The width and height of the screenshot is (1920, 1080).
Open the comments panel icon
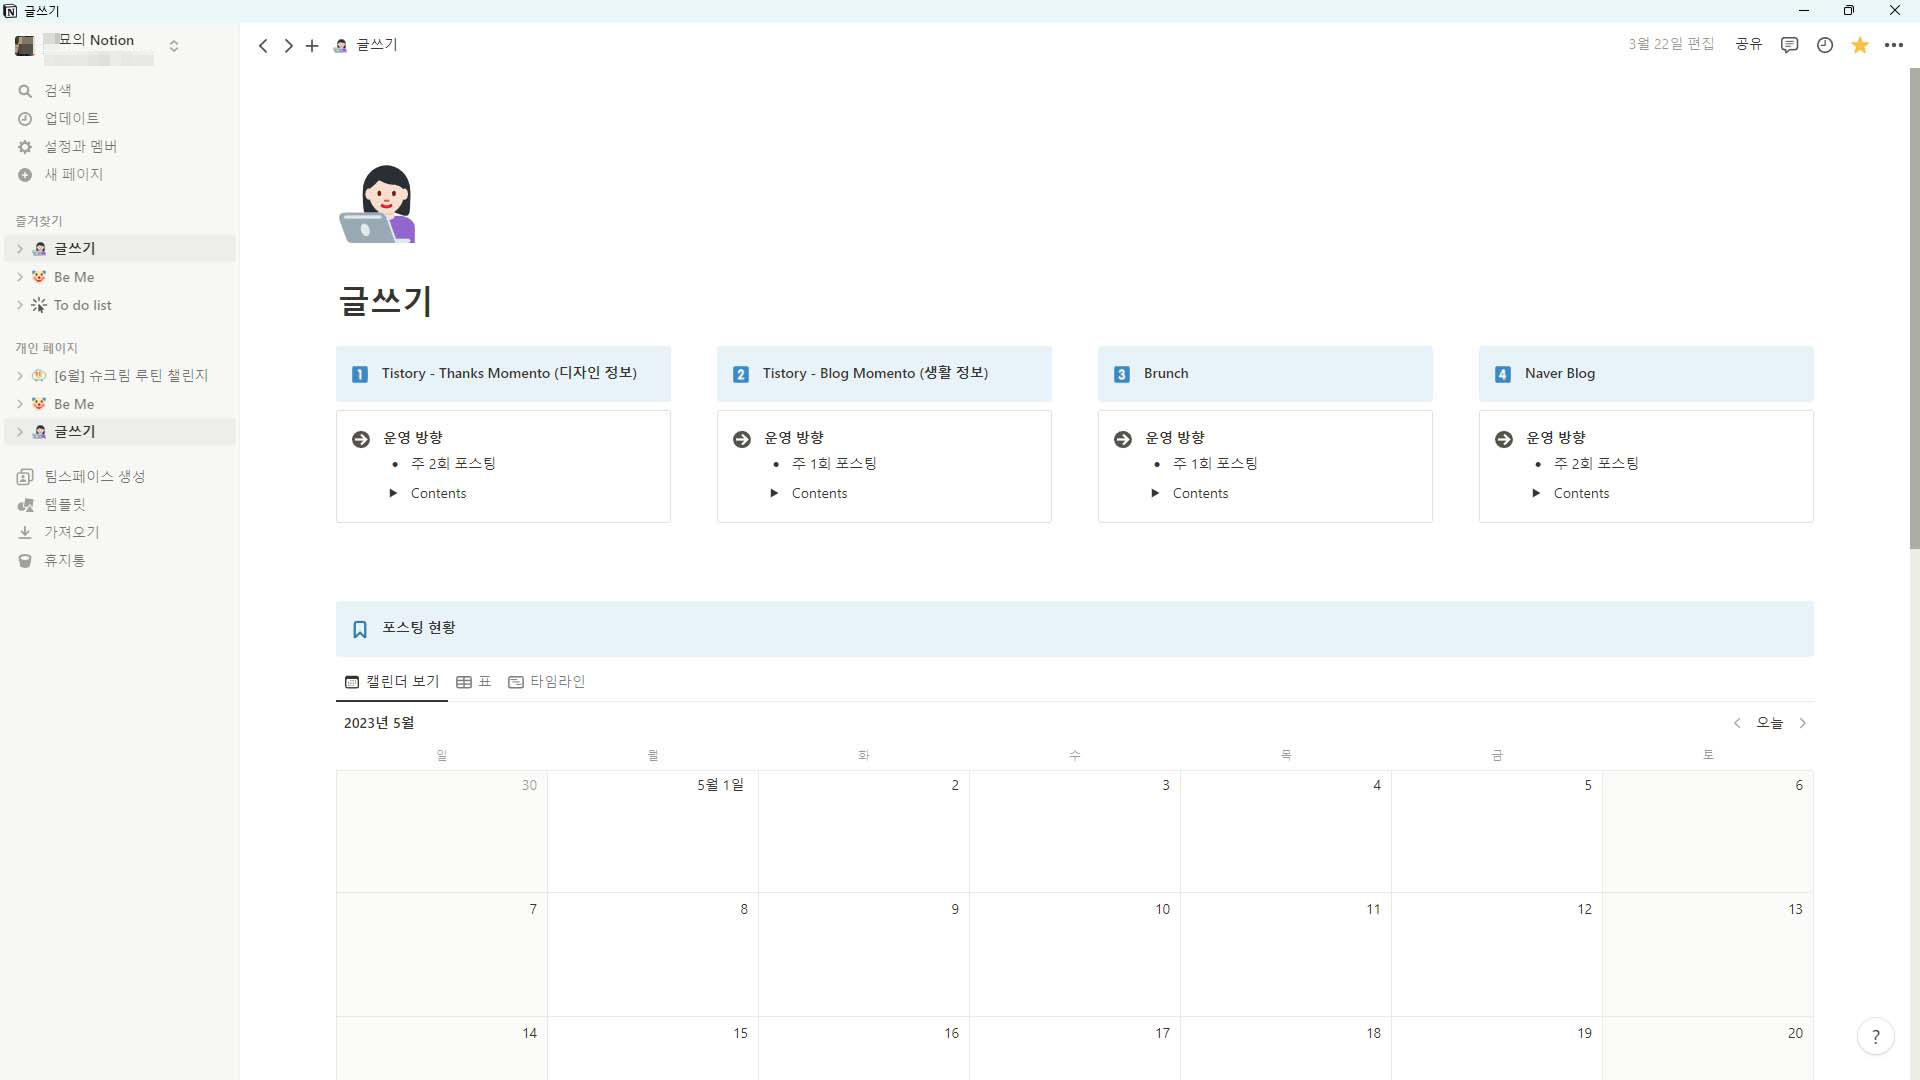tap(1789, 45)
